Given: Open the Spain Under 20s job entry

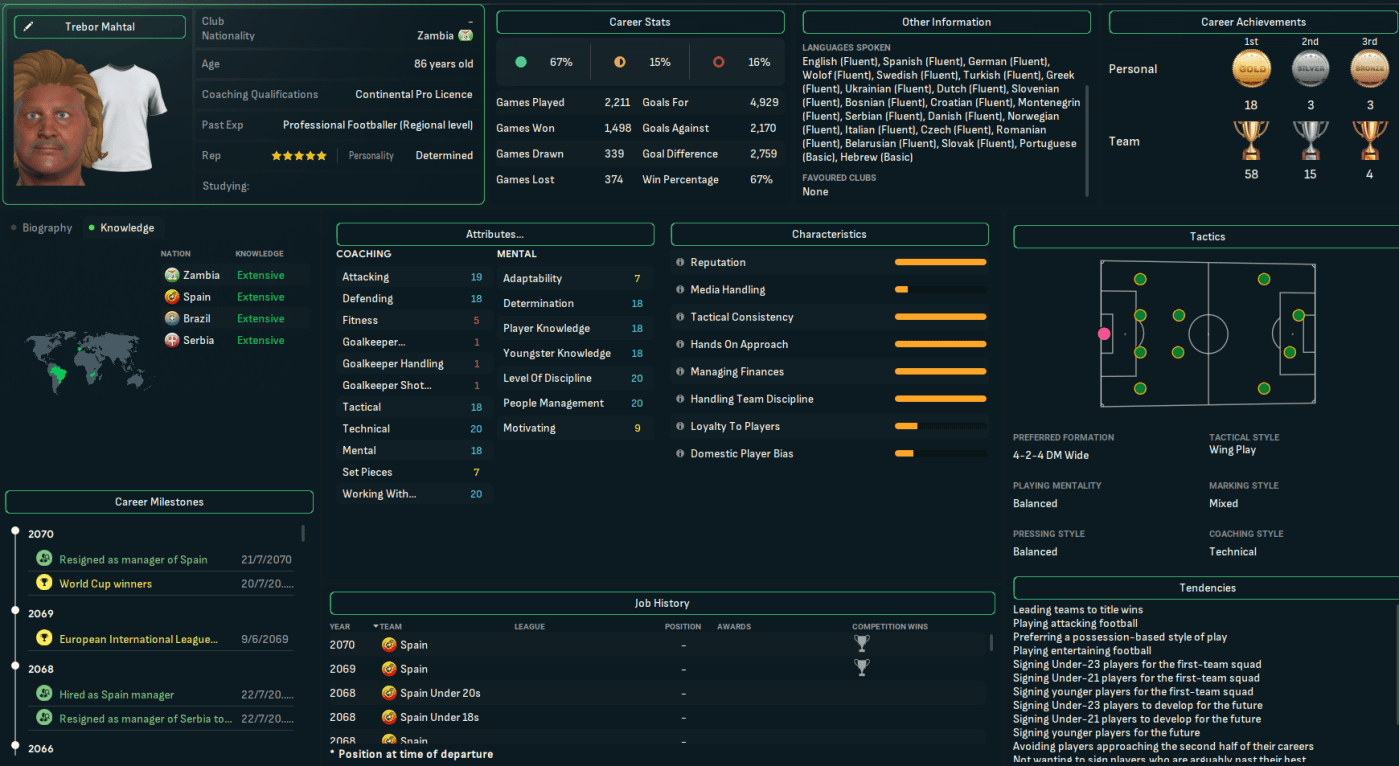Looking at the screenshot, I should pyautogui.click(x=440, y=693).
